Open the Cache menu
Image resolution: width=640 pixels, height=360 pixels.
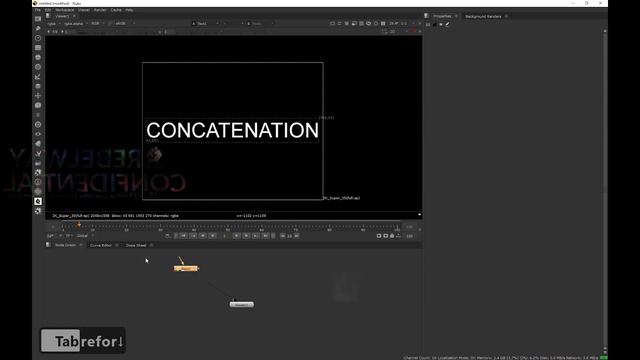116,10
